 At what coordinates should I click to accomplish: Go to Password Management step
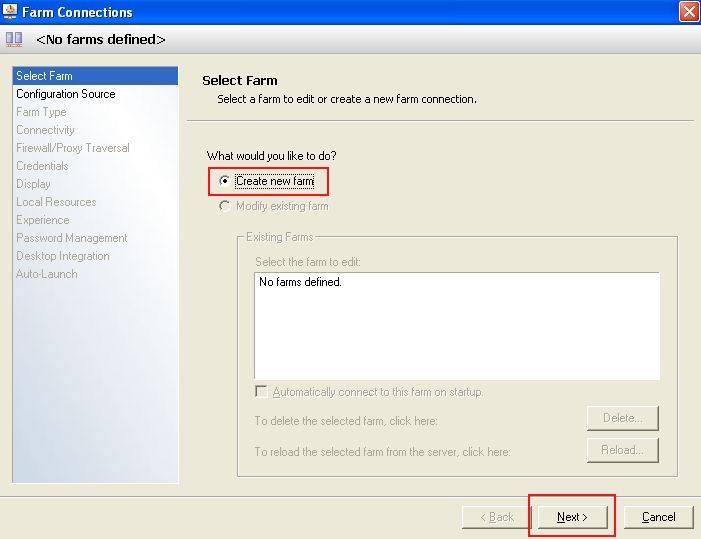[95, 238]
